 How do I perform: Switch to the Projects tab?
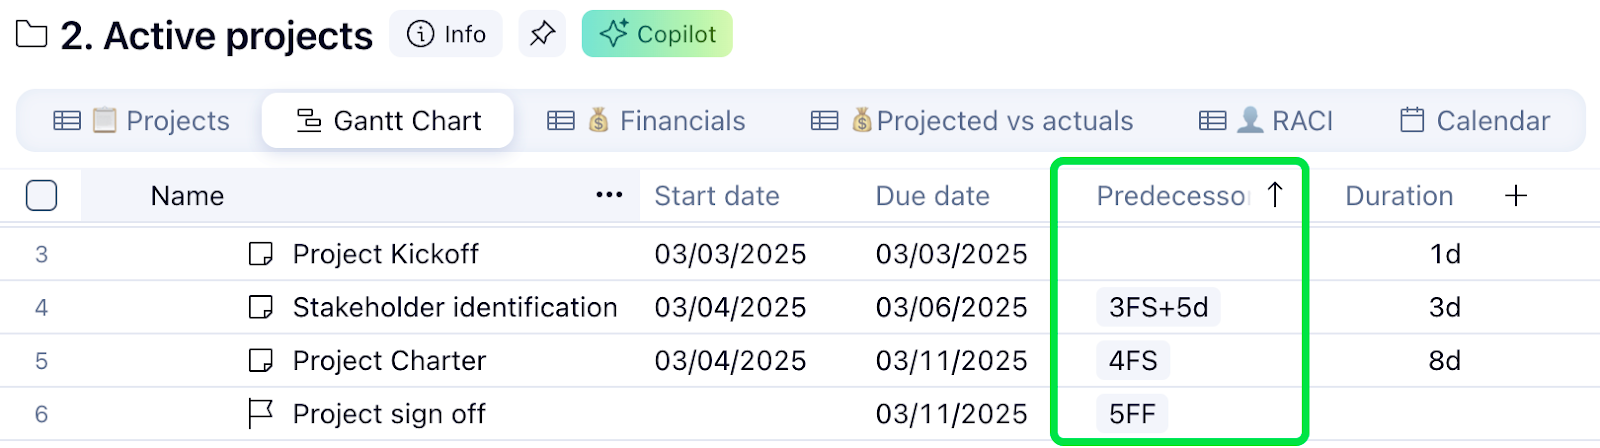point(141,121)
